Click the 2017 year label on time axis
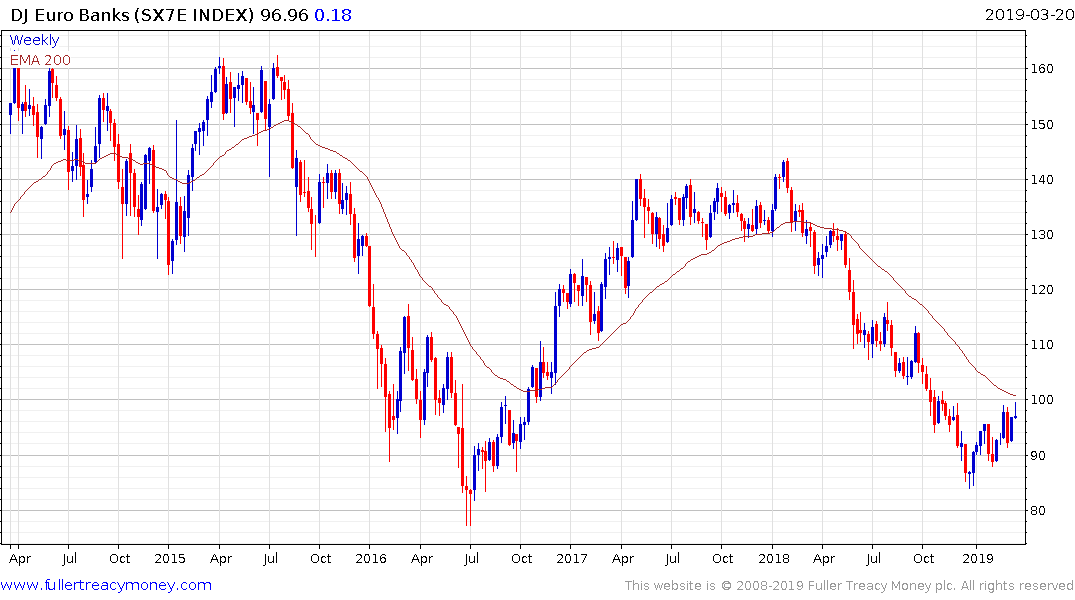The image size is (1075, 600). (x=572, y=558)
